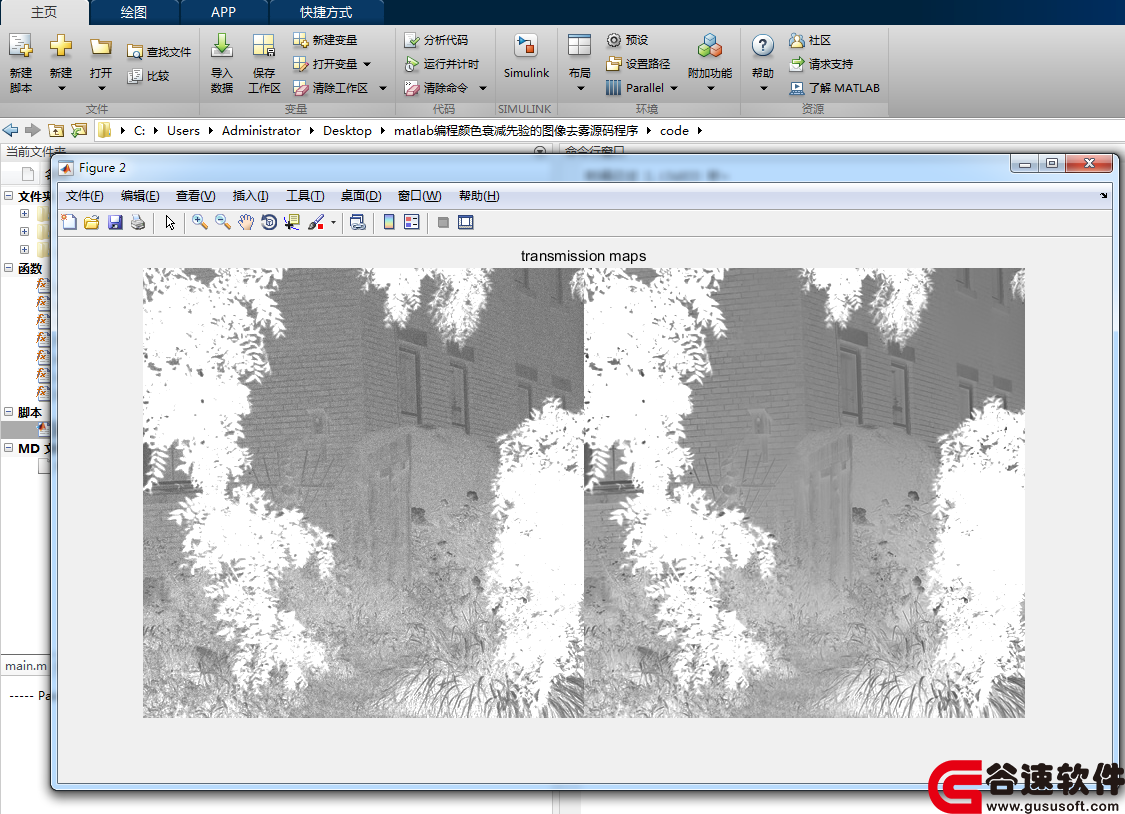
Task: Collapse the 脚本 group in file browser
Action: 9,412
